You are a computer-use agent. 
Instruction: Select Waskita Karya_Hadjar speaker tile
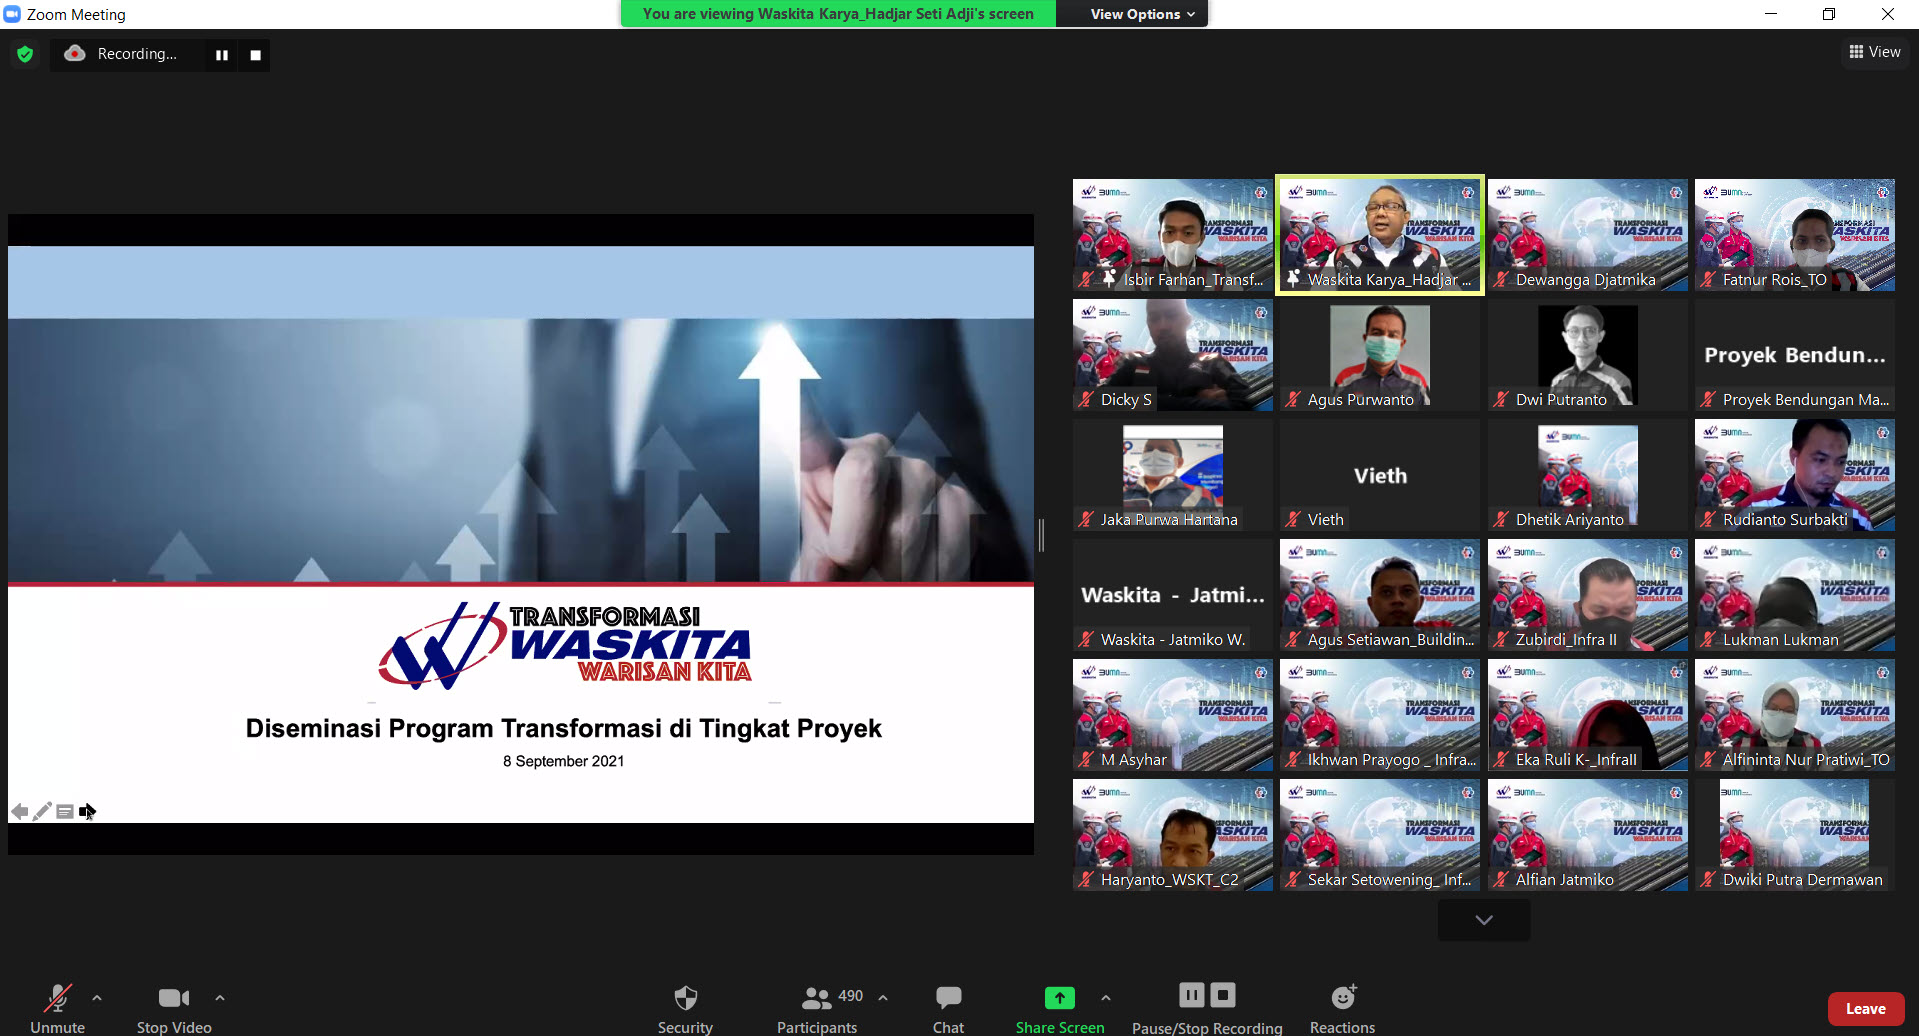1380,235
